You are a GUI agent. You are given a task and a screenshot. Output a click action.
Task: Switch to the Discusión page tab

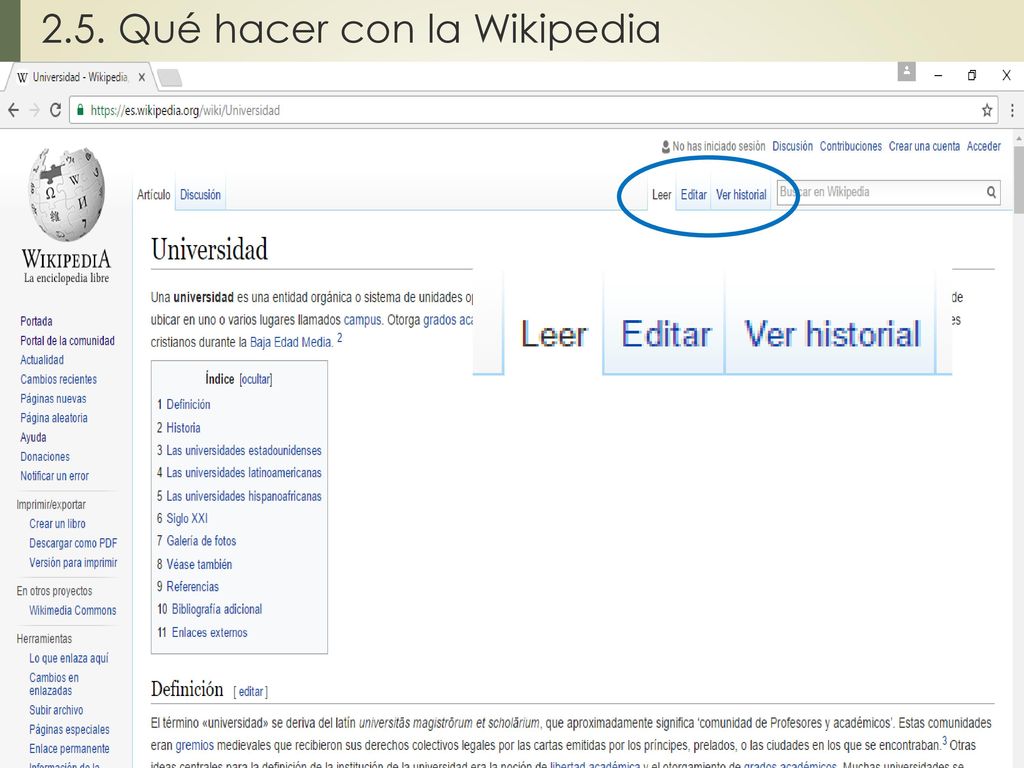point(200,195)
